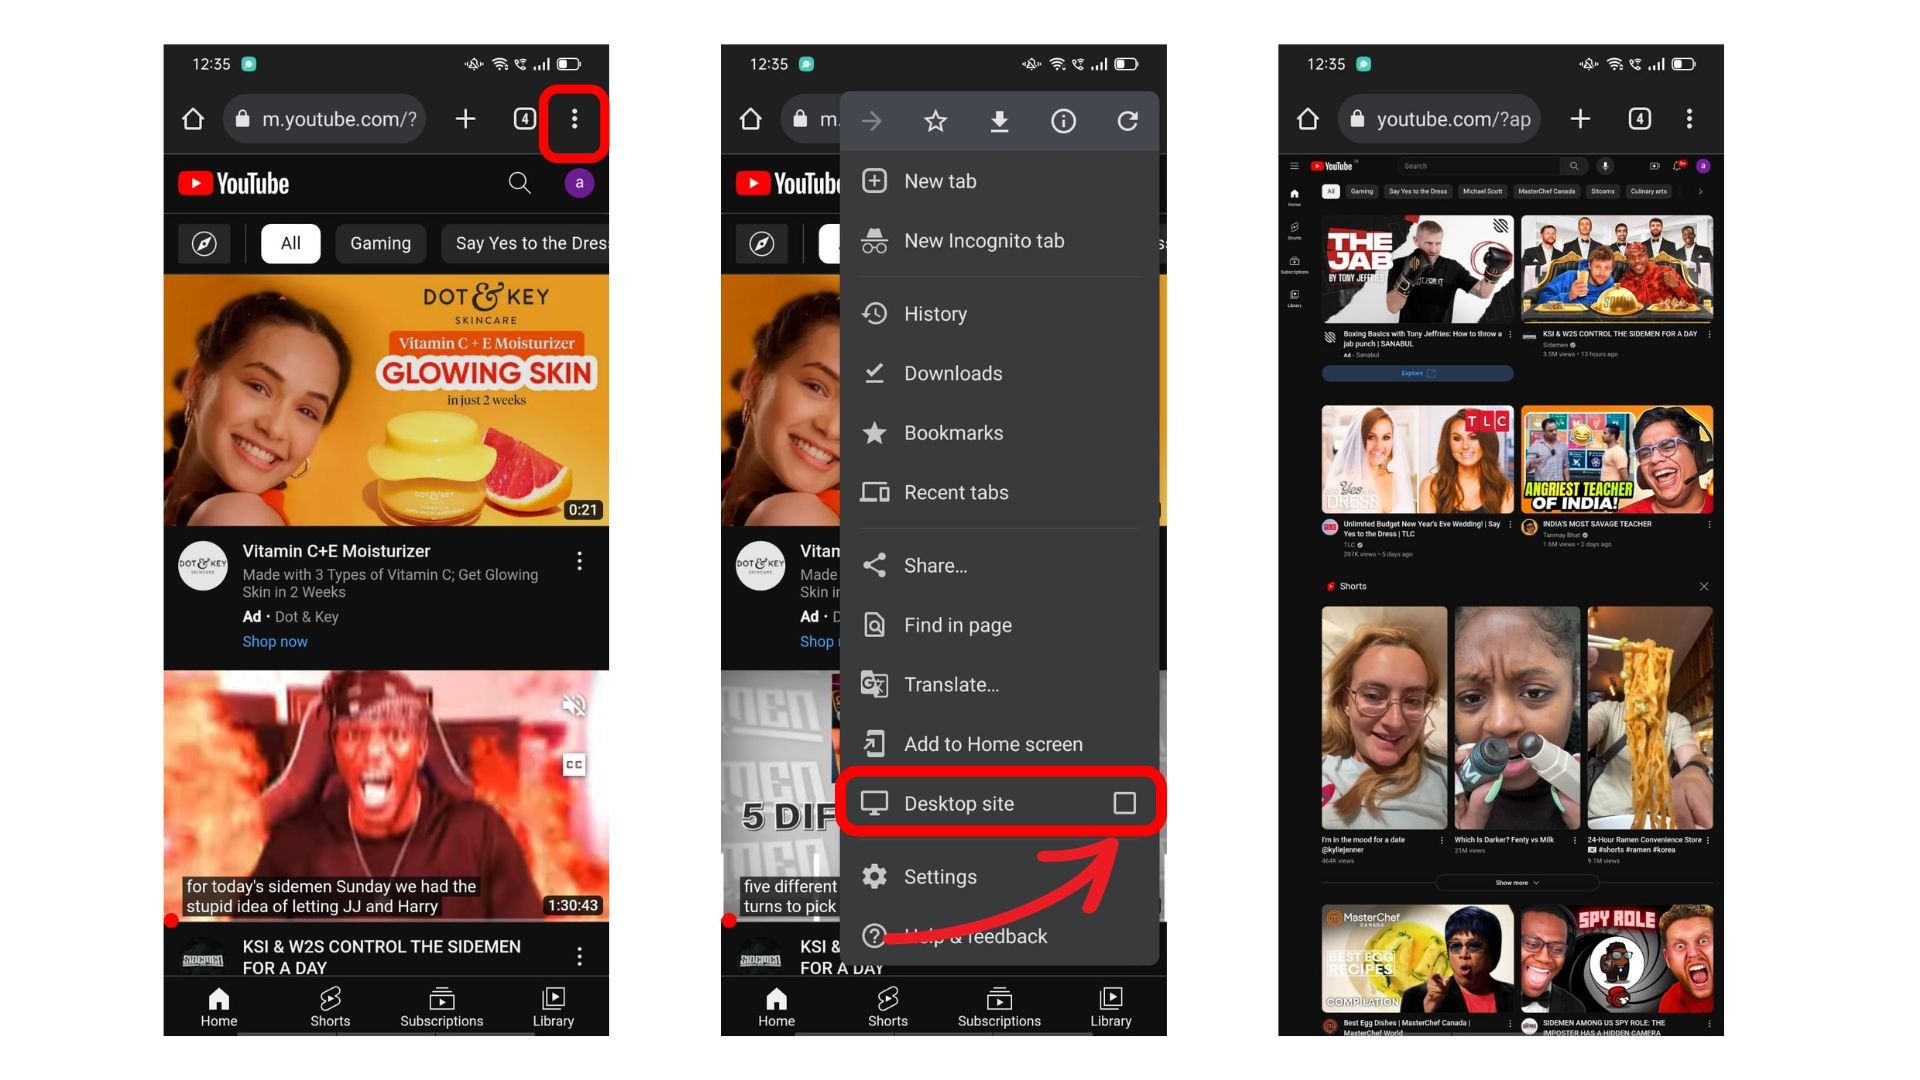This screenshot has height=1080, width=1920.
Task: Click the Home tab in bottom navigation
Action: tap(218, 1007)
